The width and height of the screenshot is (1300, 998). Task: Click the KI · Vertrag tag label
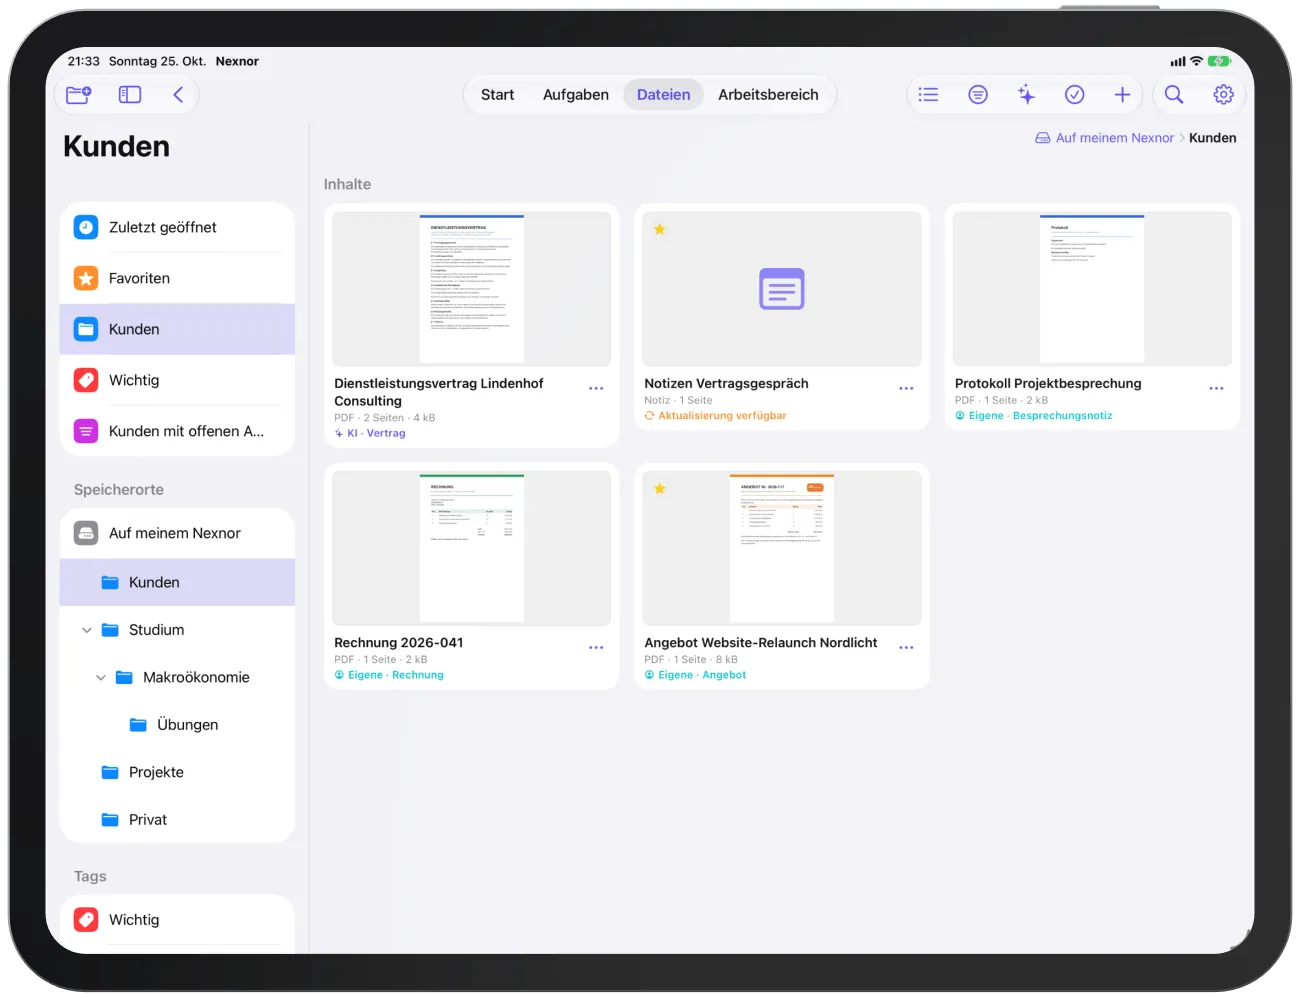coord(370,434)
